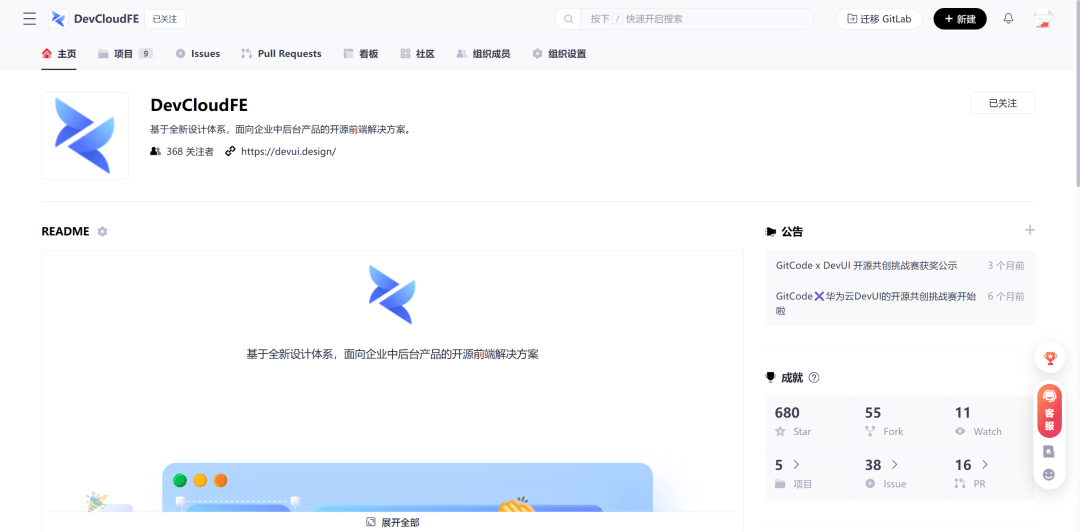
Task: Add an announcement with the plus icon
Action: [1030, 230]
